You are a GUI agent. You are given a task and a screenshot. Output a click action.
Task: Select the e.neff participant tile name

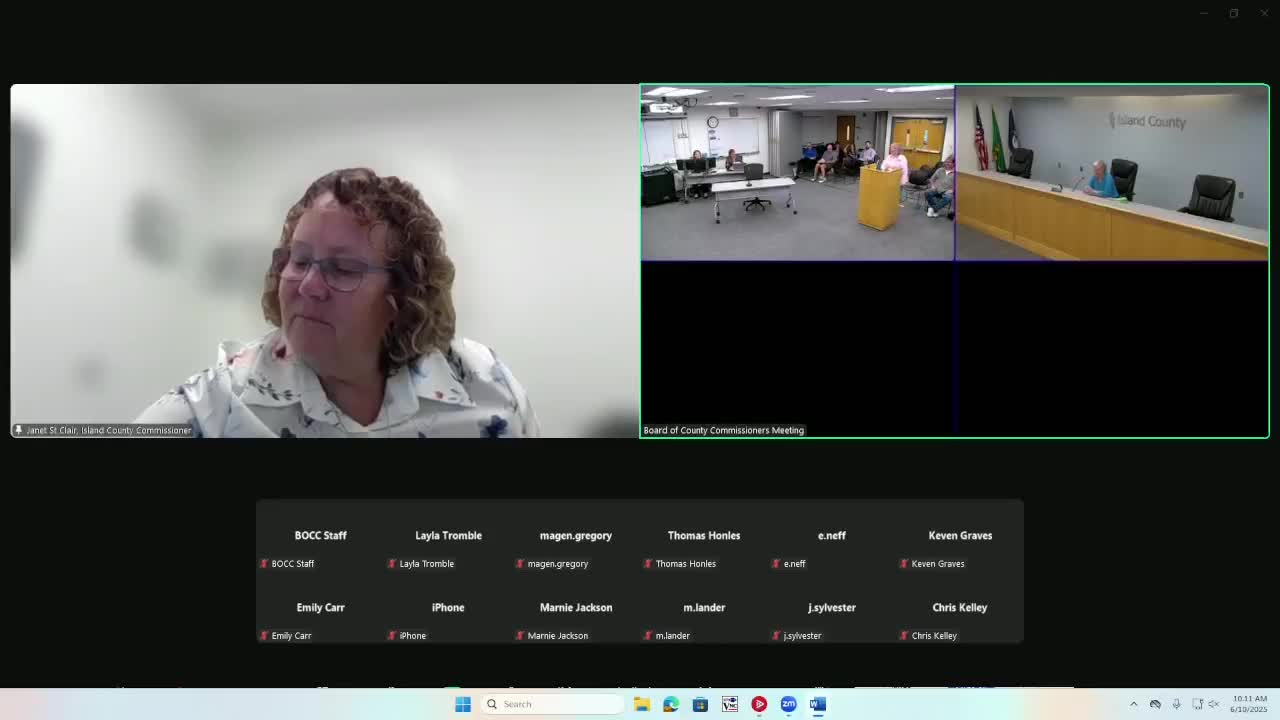tap(832, 536)
